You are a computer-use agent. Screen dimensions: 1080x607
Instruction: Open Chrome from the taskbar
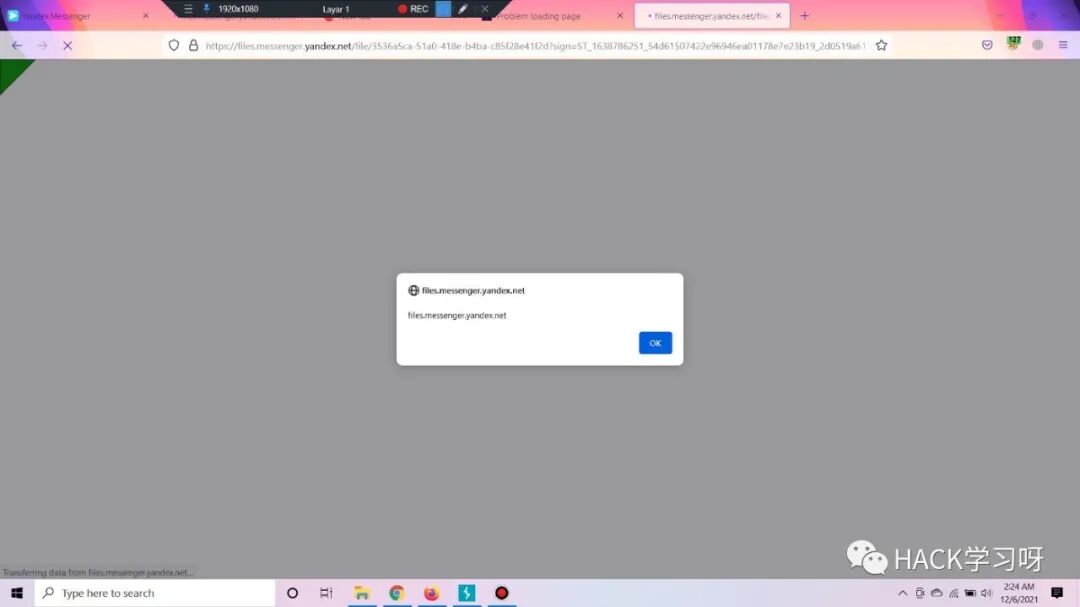396,593
